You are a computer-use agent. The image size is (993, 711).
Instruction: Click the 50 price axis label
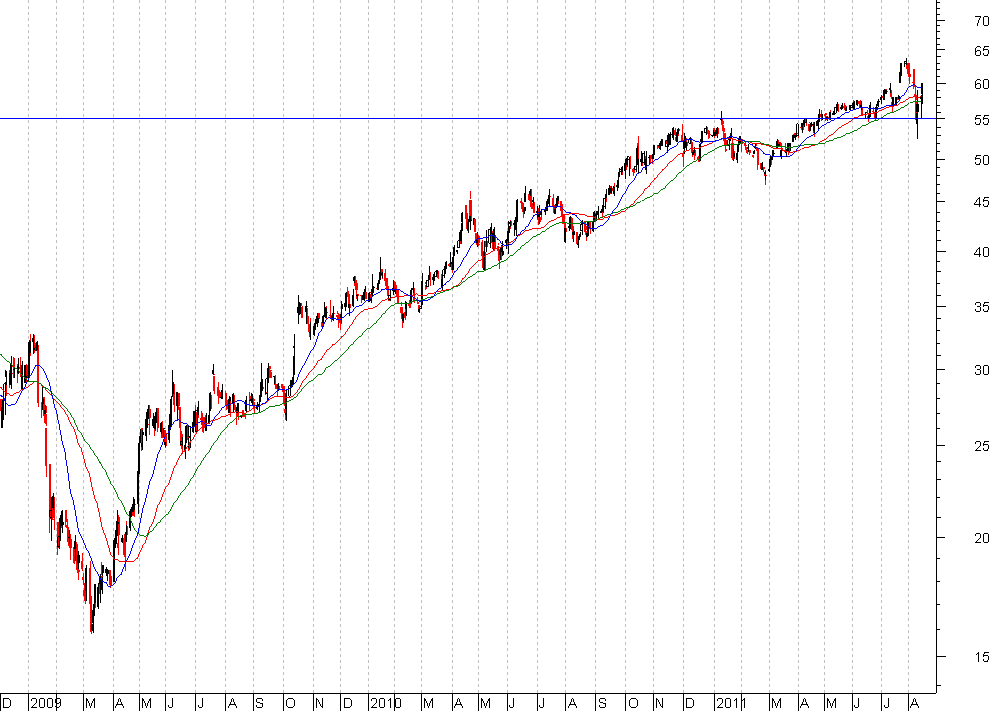[981, 161]
